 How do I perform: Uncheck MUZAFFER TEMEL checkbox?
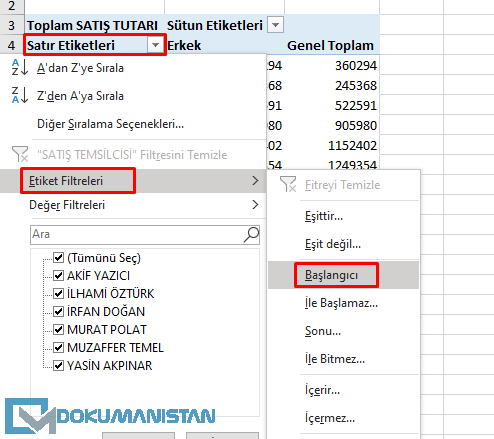(59, 347)
